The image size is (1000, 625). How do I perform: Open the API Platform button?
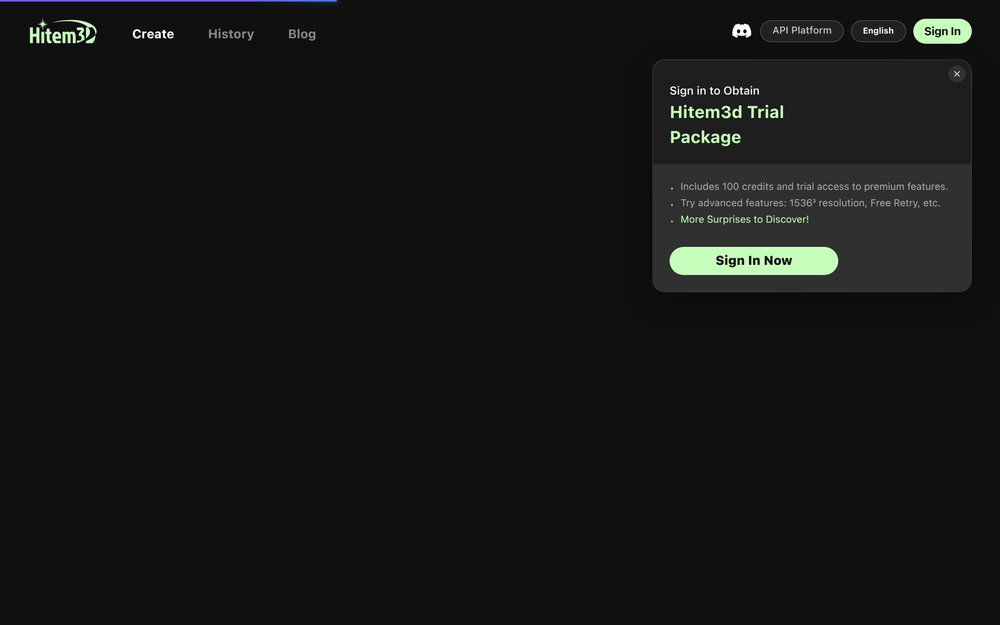(802, 31)
